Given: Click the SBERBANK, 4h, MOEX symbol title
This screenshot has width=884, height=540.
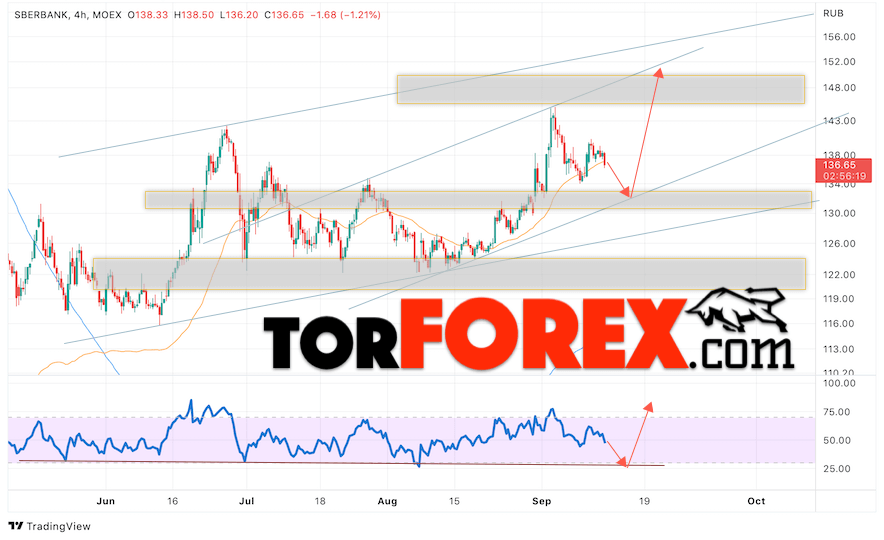Looking at the screenshot, I should click(x=68, y=15).
